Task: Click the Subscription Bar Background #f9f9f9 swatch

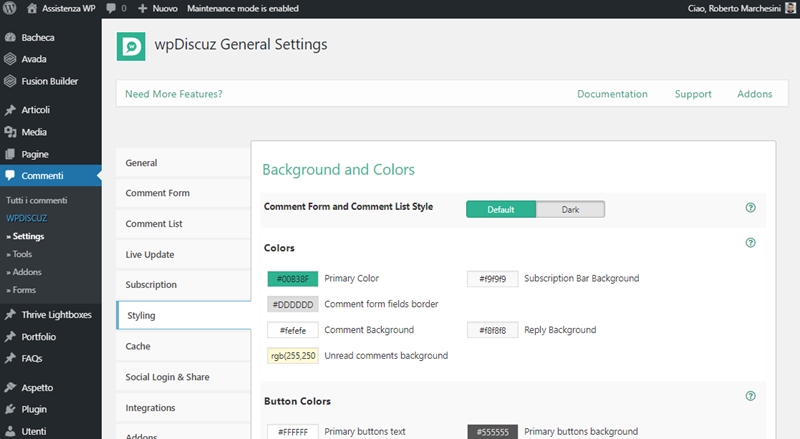Action: (x=492, y=279)
